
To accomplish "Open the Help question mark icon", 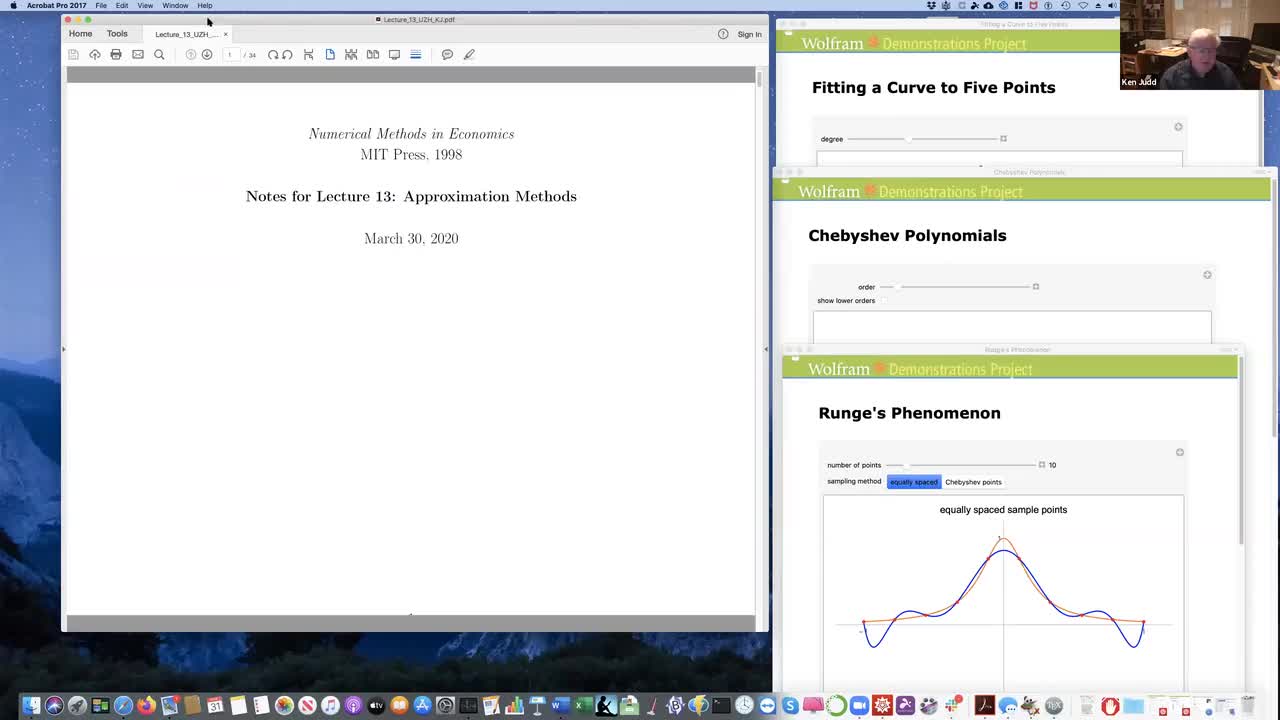I will [723, 34].
